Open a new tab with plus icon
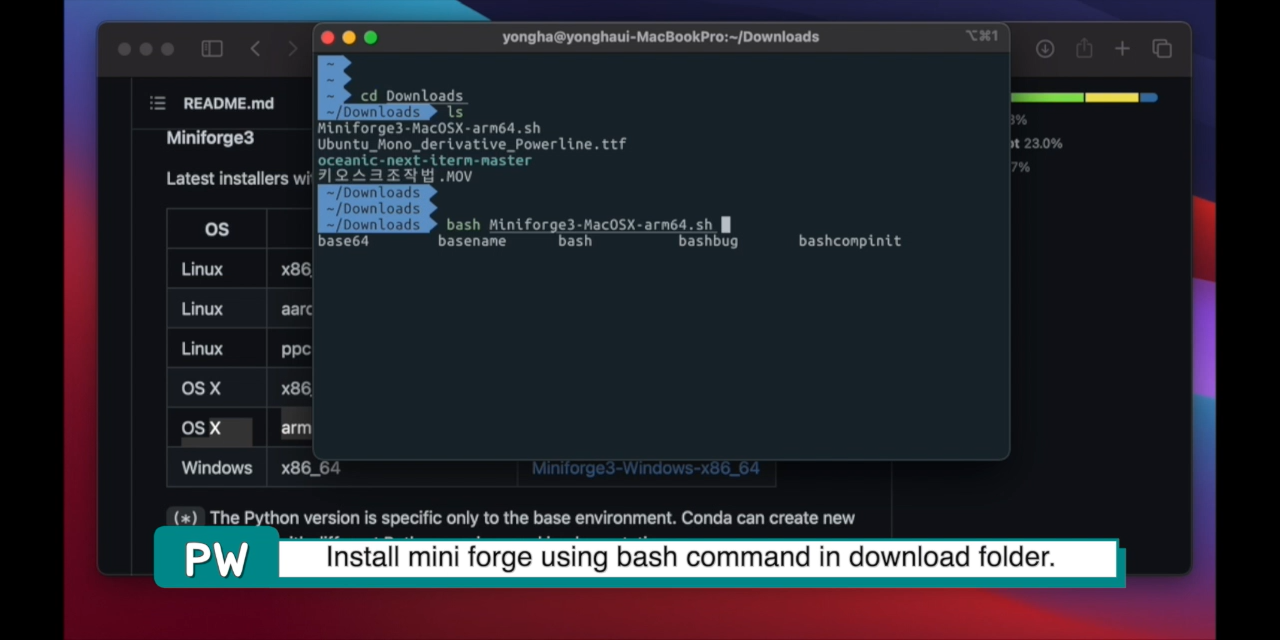The width and height of the screenshot is (1280, 640). click(1122, 49)
